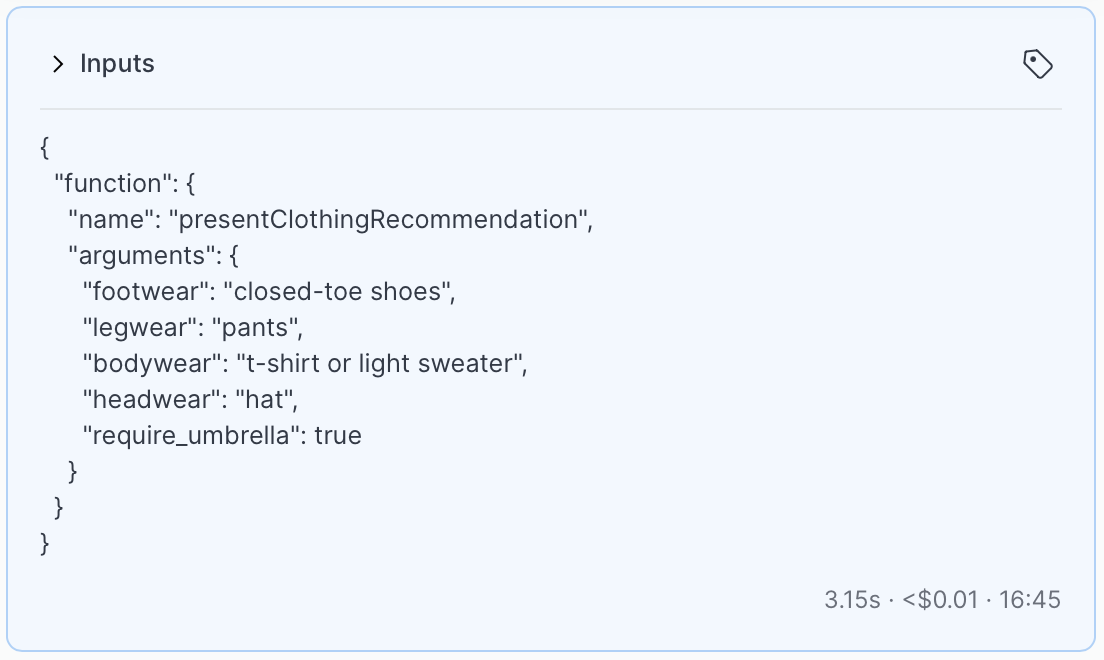
Task: Select the "function" key line
Action: [125, 183]
